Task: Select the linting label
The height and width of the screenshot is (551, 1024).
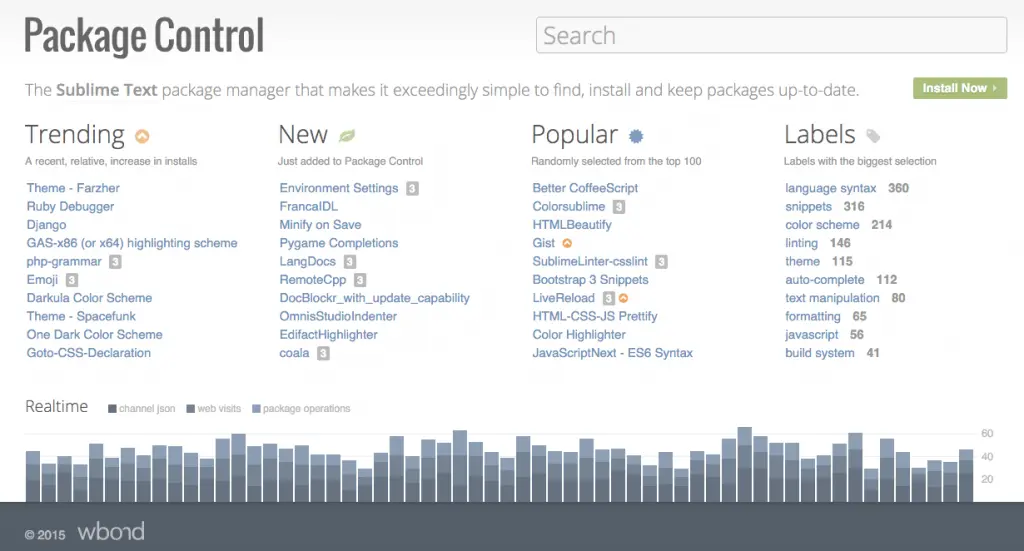Action: [801, 243]
